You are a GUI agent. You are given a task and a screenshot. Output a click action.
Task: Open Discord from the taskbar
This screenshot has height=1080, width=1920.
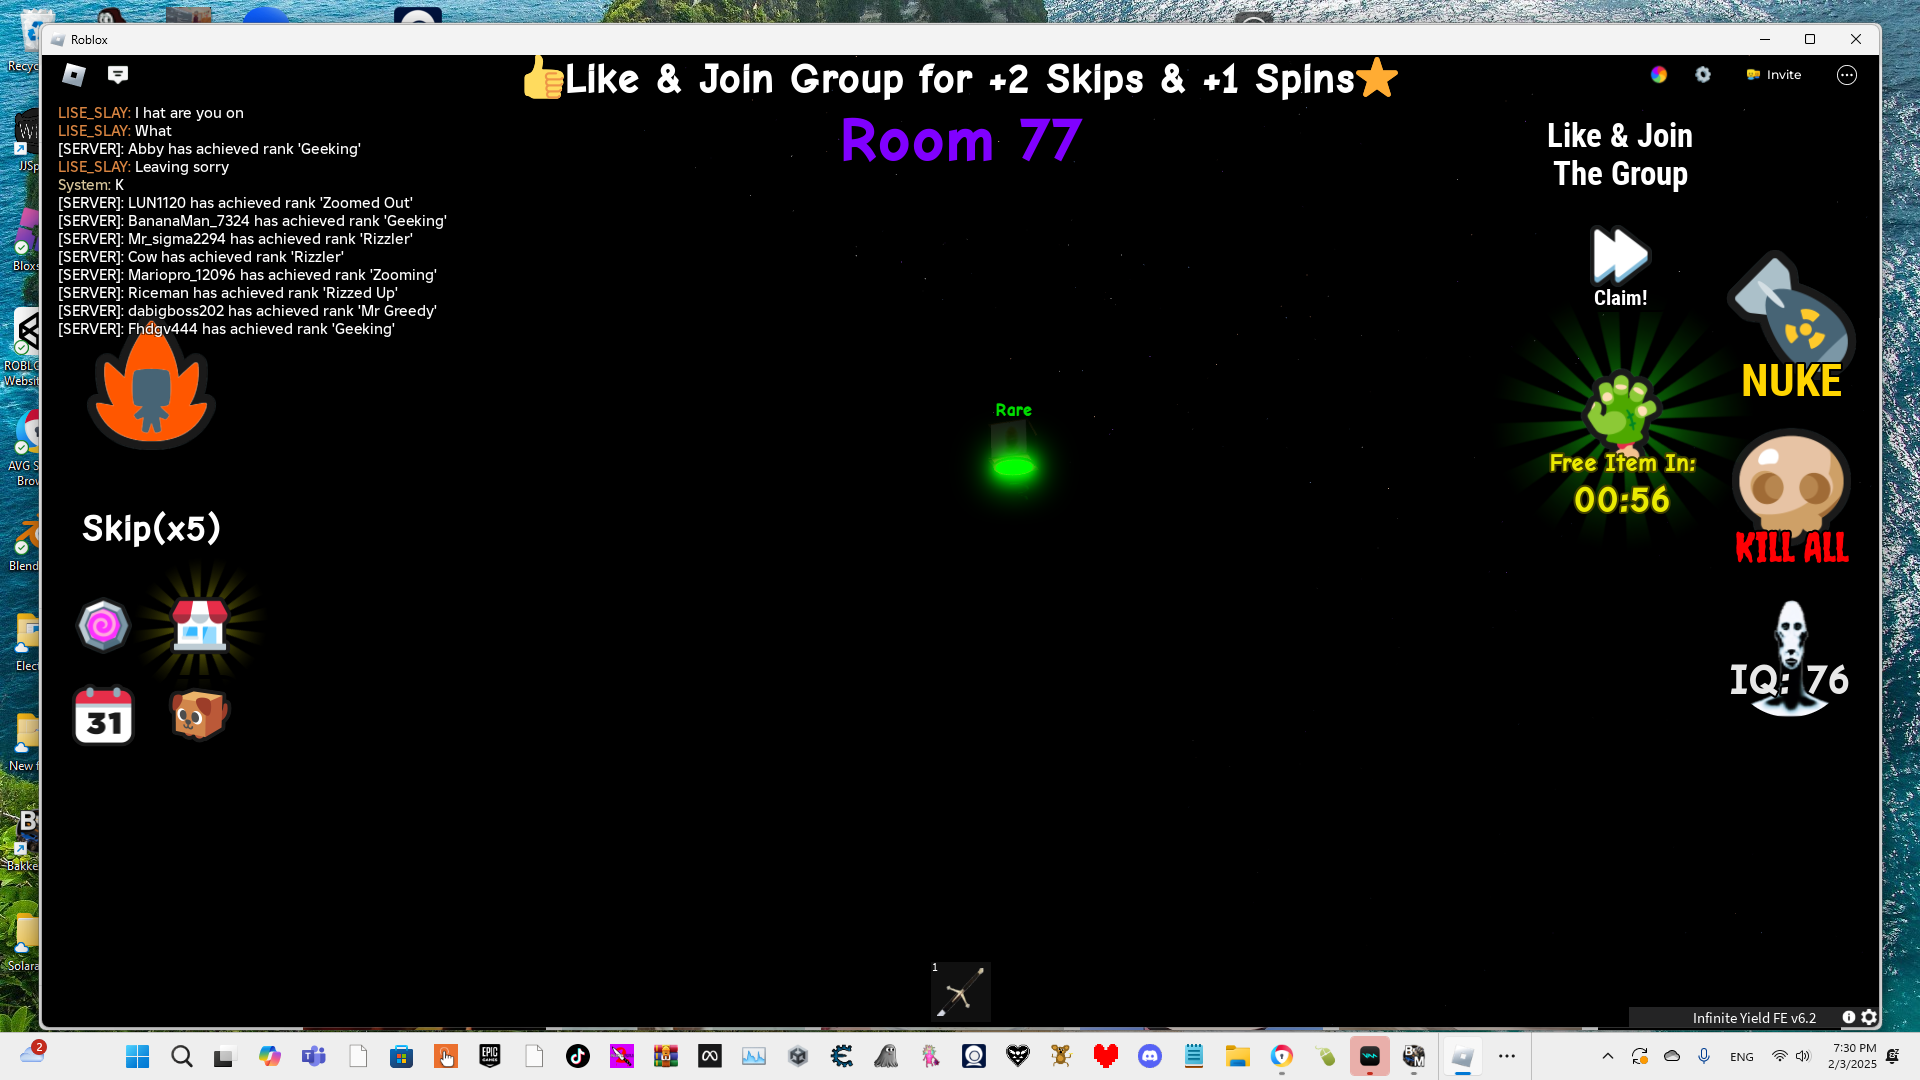tap(1149, 1056)
